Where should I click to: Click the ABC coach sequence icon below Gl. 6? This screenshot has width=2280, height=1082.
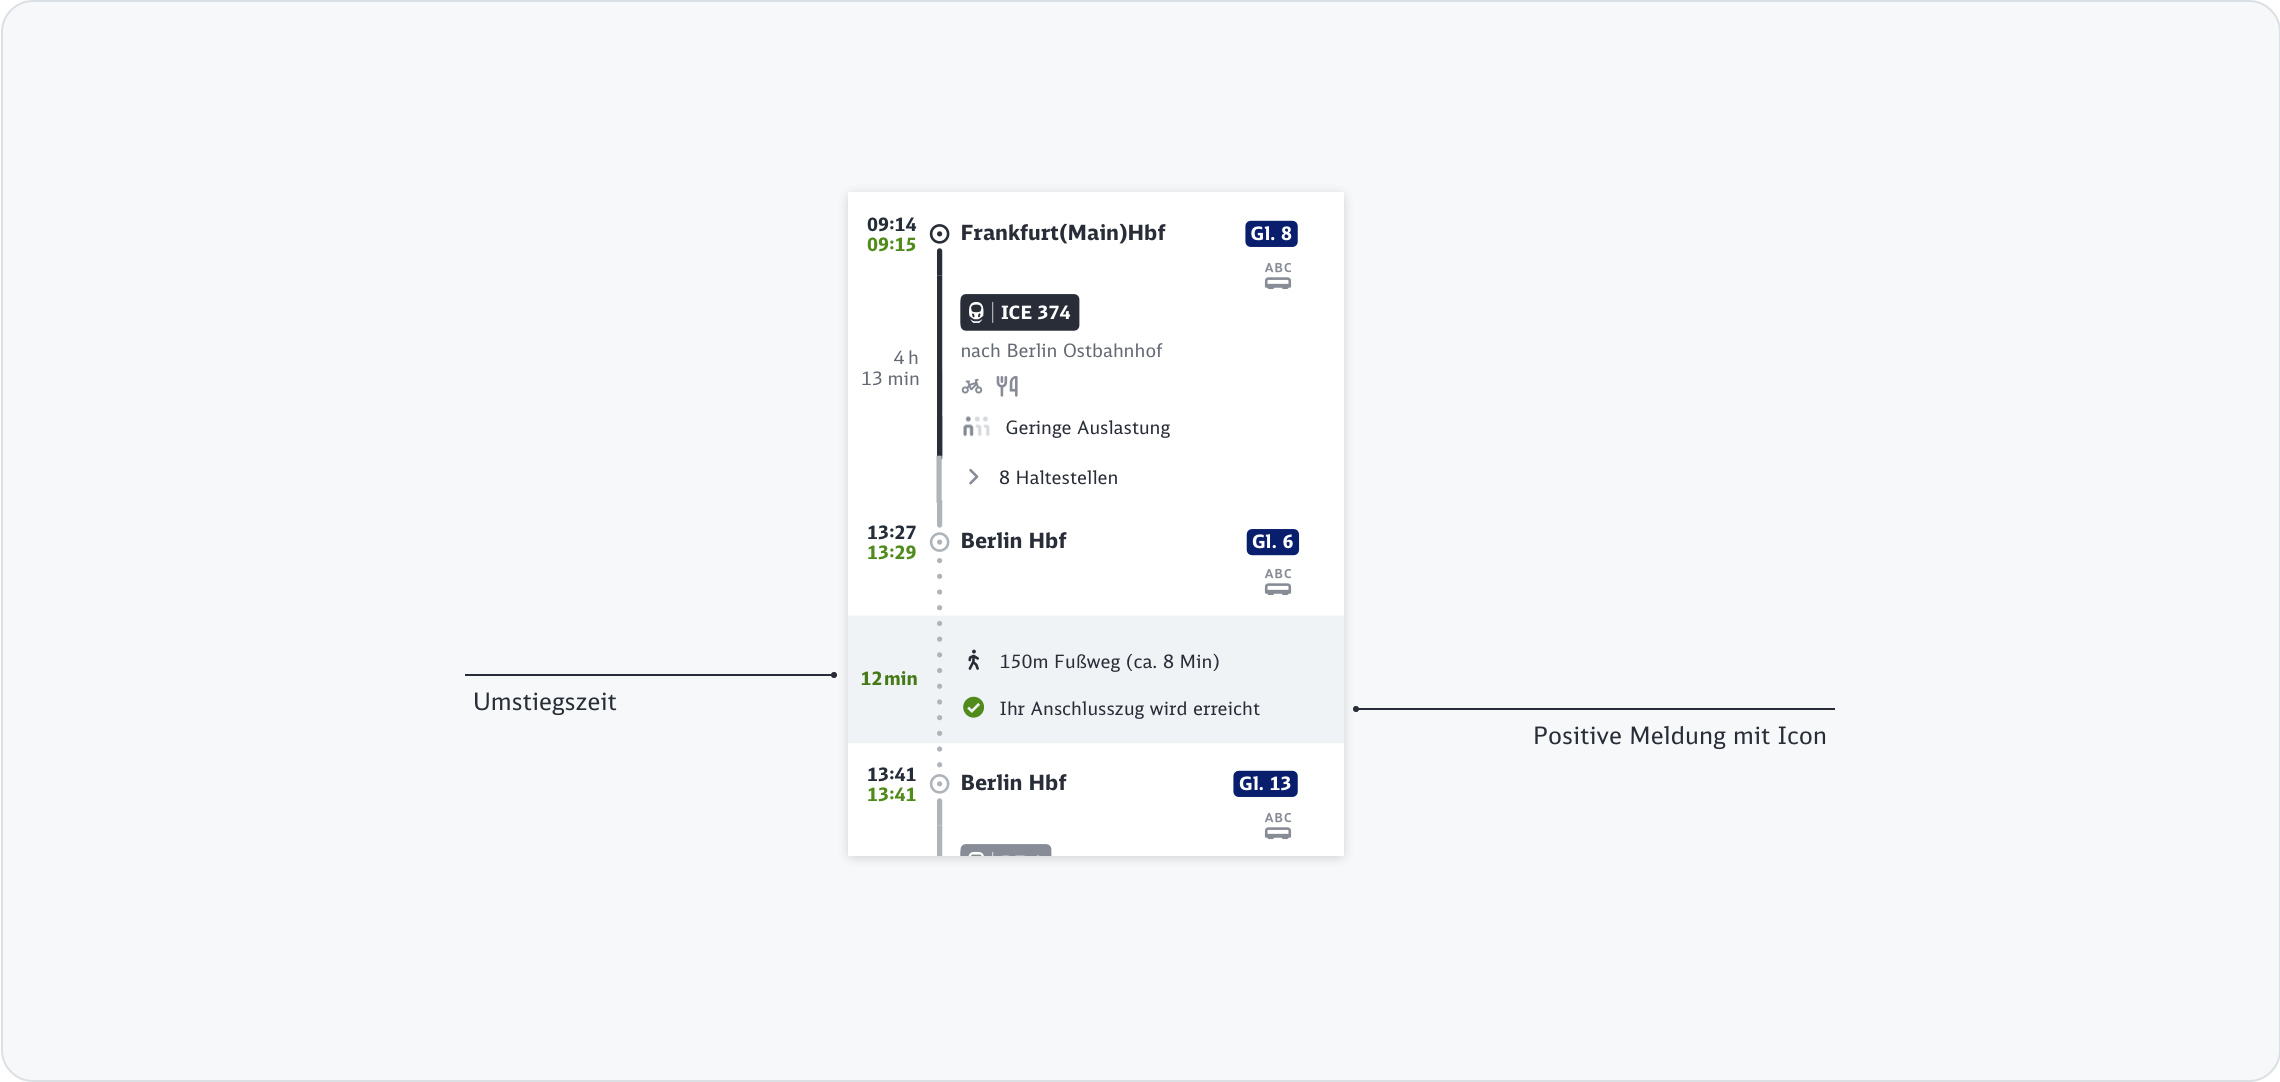point(1278,582)
